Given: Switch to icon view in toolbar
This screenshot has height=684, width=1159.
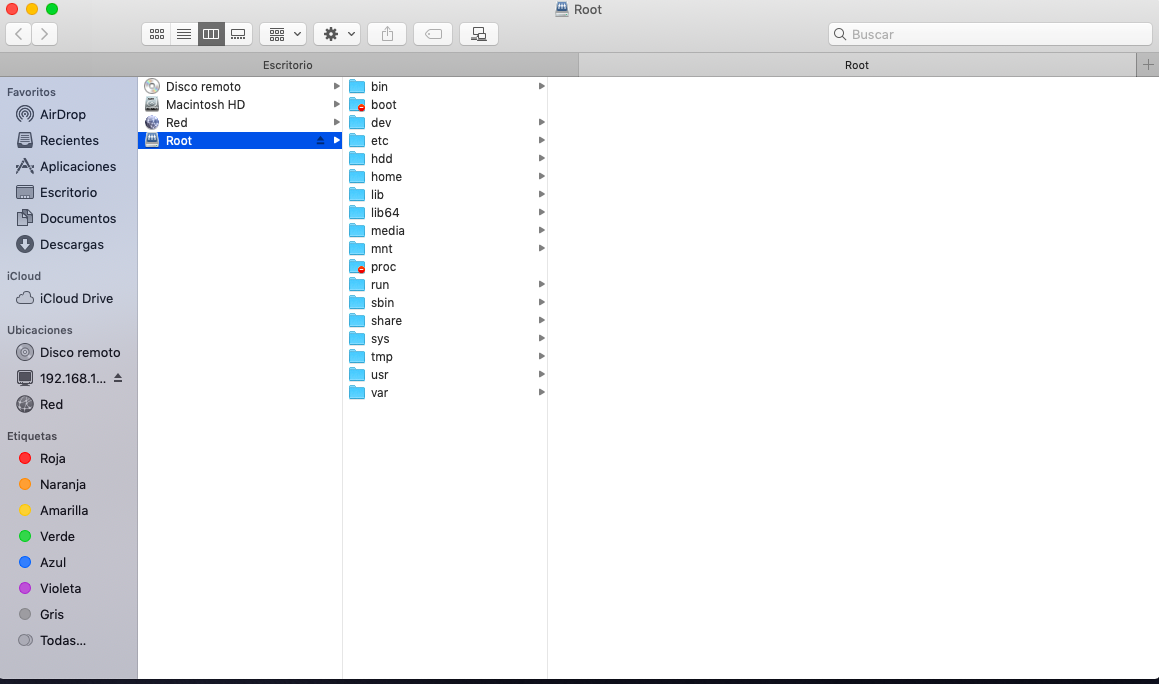Looking at the screenshot, I should click(x=157, y=34).
